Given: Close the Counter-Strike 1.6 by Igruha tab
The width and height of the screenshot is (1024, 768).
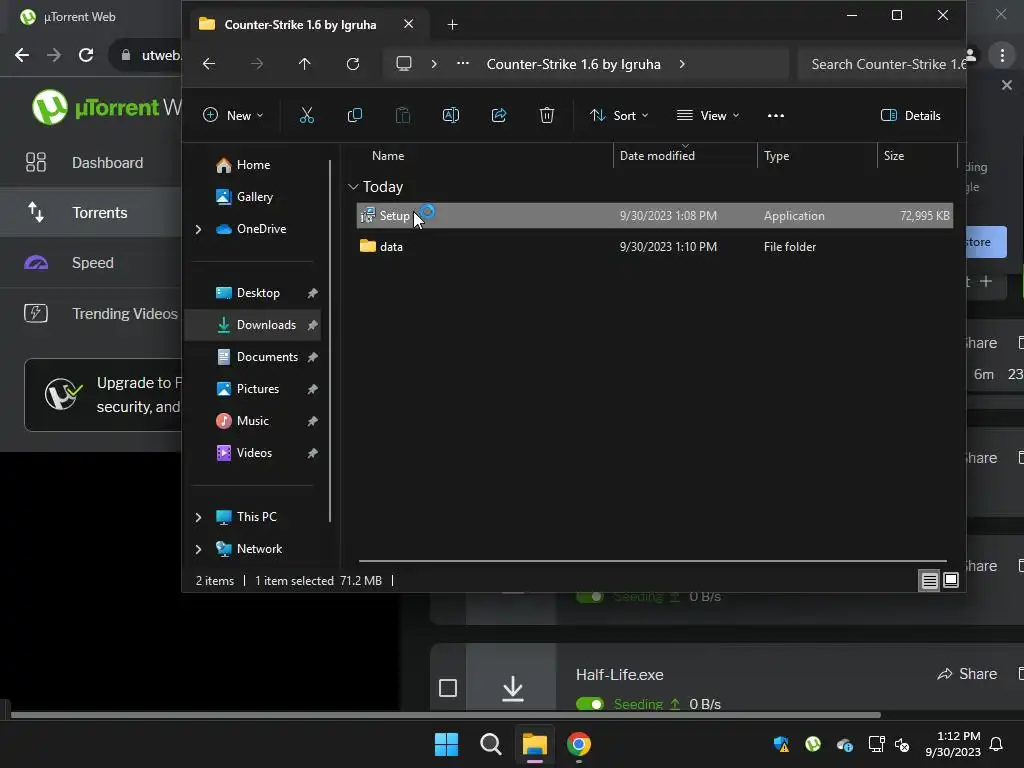Looking at the screenshot, I should pyautogui.click(x=408, y=24).
